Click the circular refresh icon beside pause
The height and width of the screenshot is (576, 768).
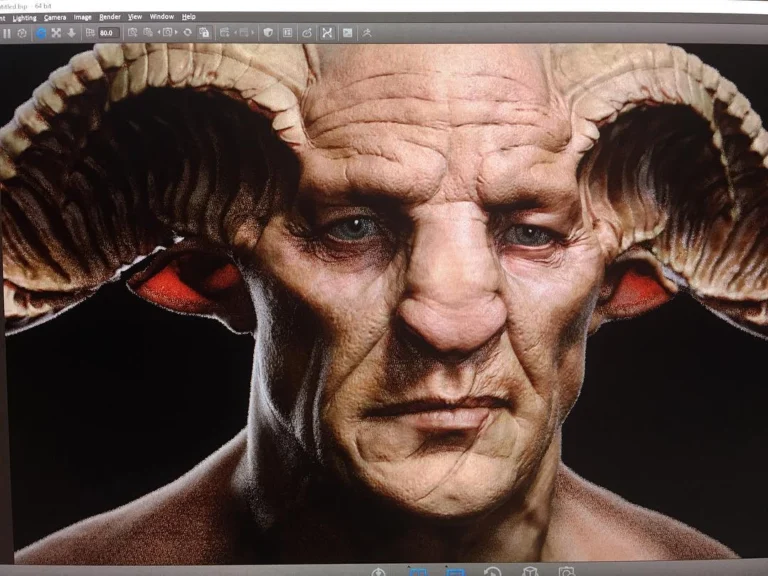[x=22, y=33]
